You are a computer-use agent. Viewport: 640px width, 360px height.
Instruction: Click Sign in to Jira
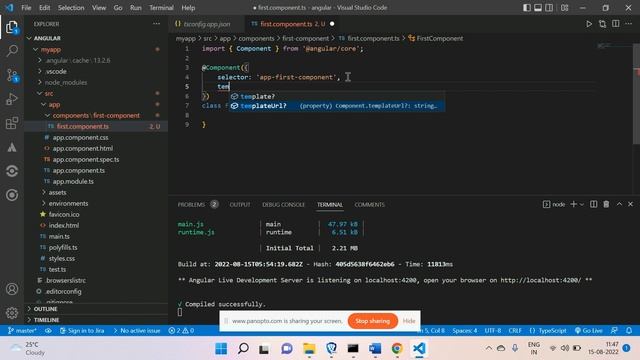(x=82, y=331)
